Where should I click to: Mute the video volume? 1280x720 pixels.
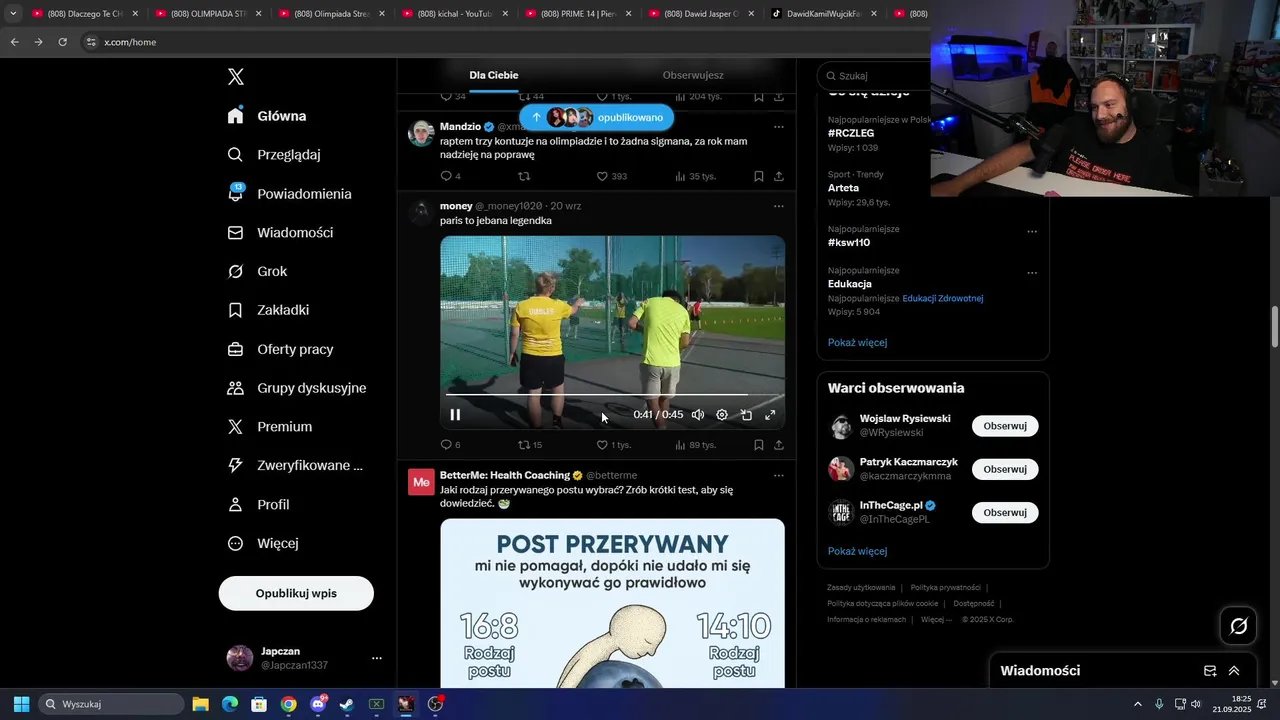click(x=698, y=415)
